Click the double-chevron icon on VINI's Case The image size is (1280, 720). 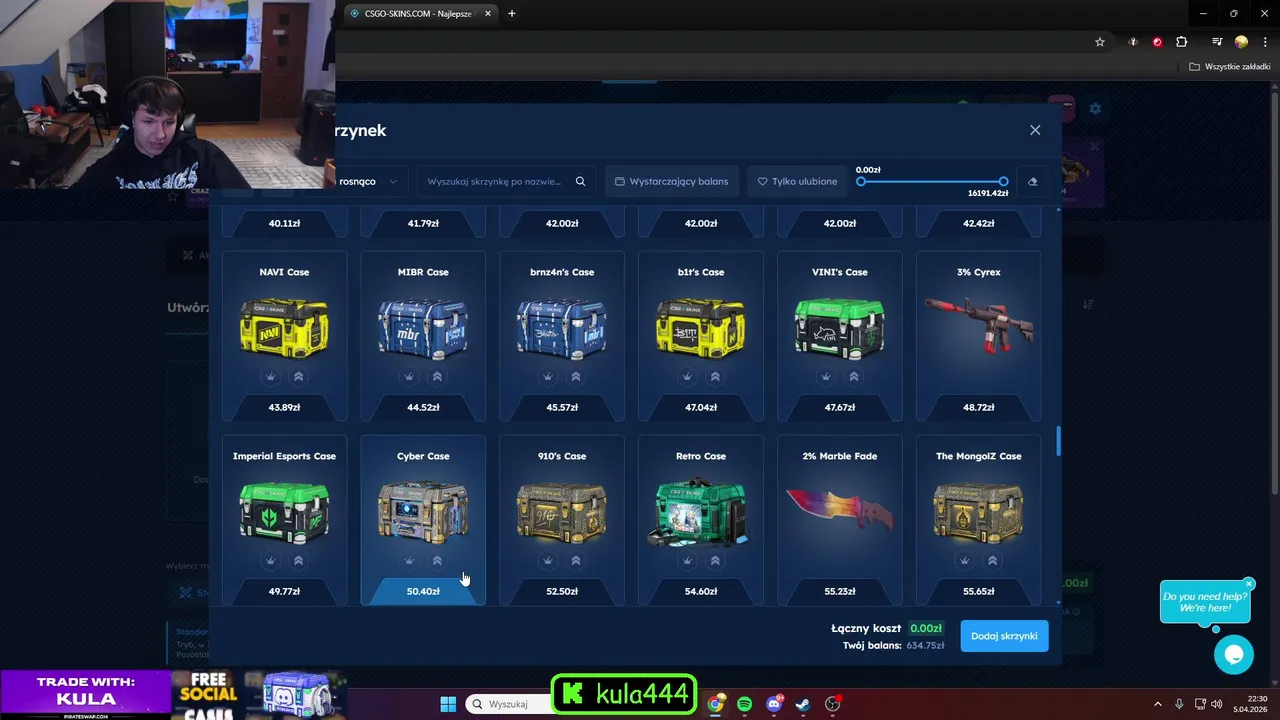click(854, 377)
